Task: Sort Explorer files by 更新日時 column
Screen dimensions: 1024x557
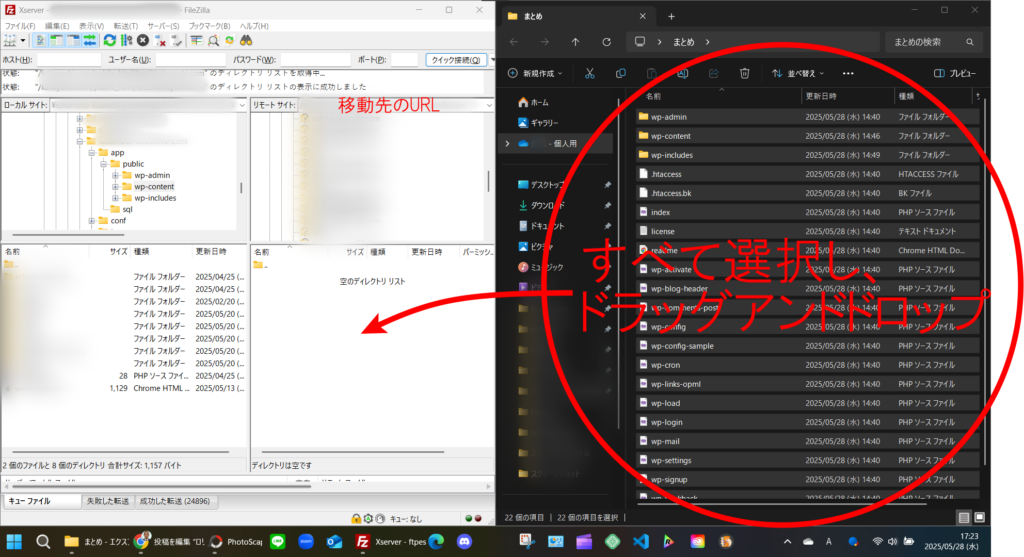Action: point(846,96)
